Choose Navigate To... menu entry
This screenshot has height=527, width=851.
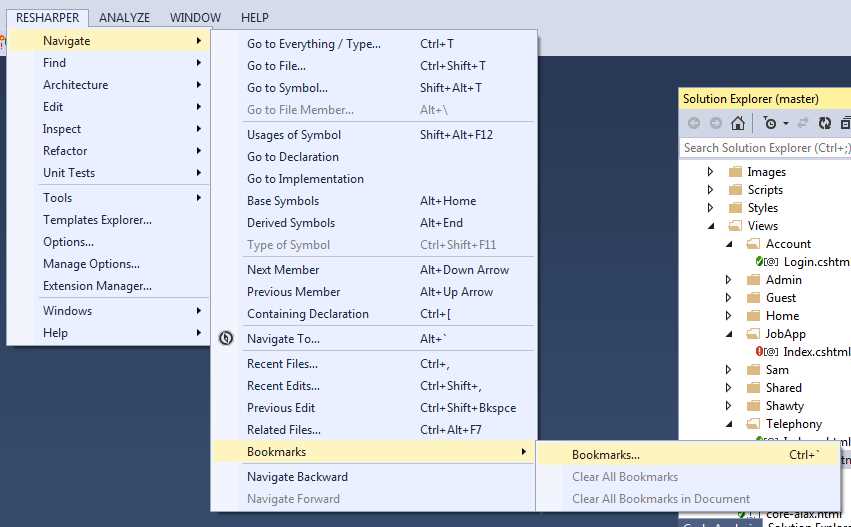click(374, 339)
